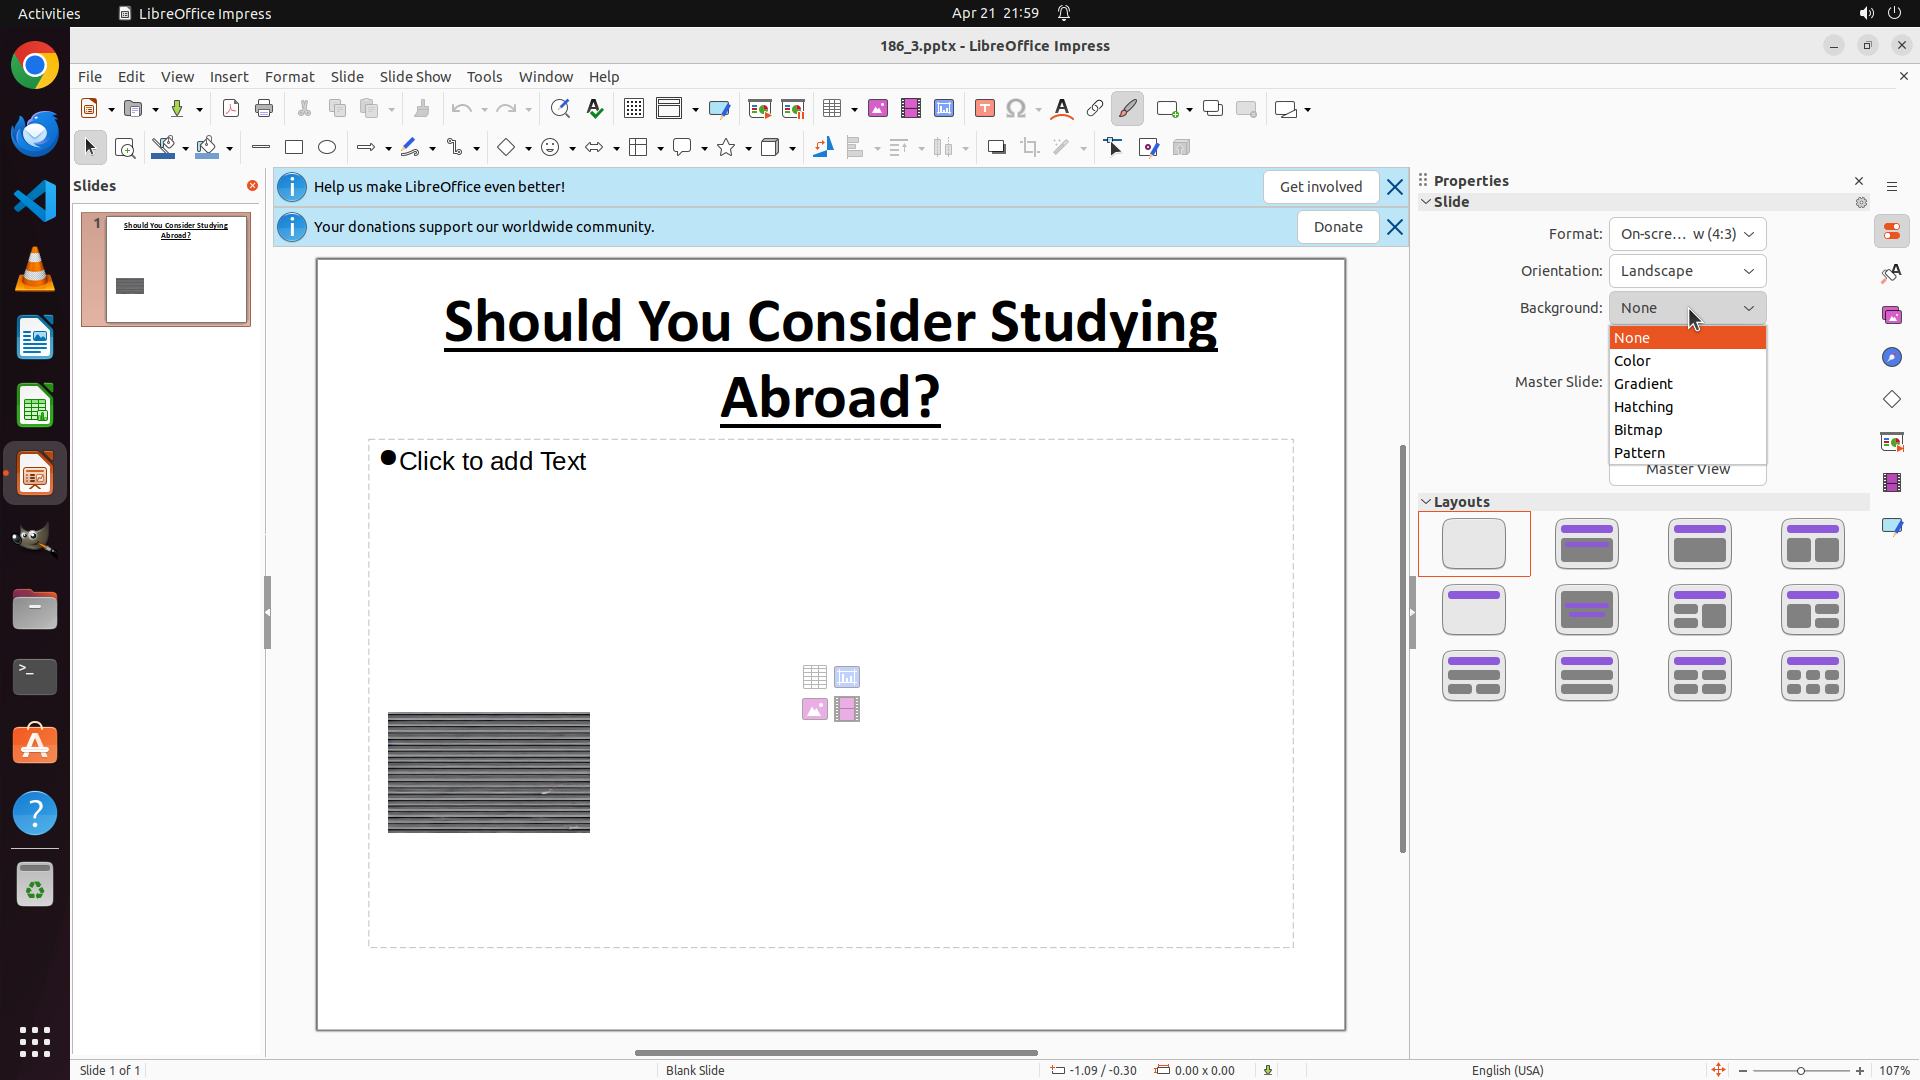Toggle the Show Draw Functions button
The image size is (1920, 1080).
pyautogui.click(x=1127, y=109)
